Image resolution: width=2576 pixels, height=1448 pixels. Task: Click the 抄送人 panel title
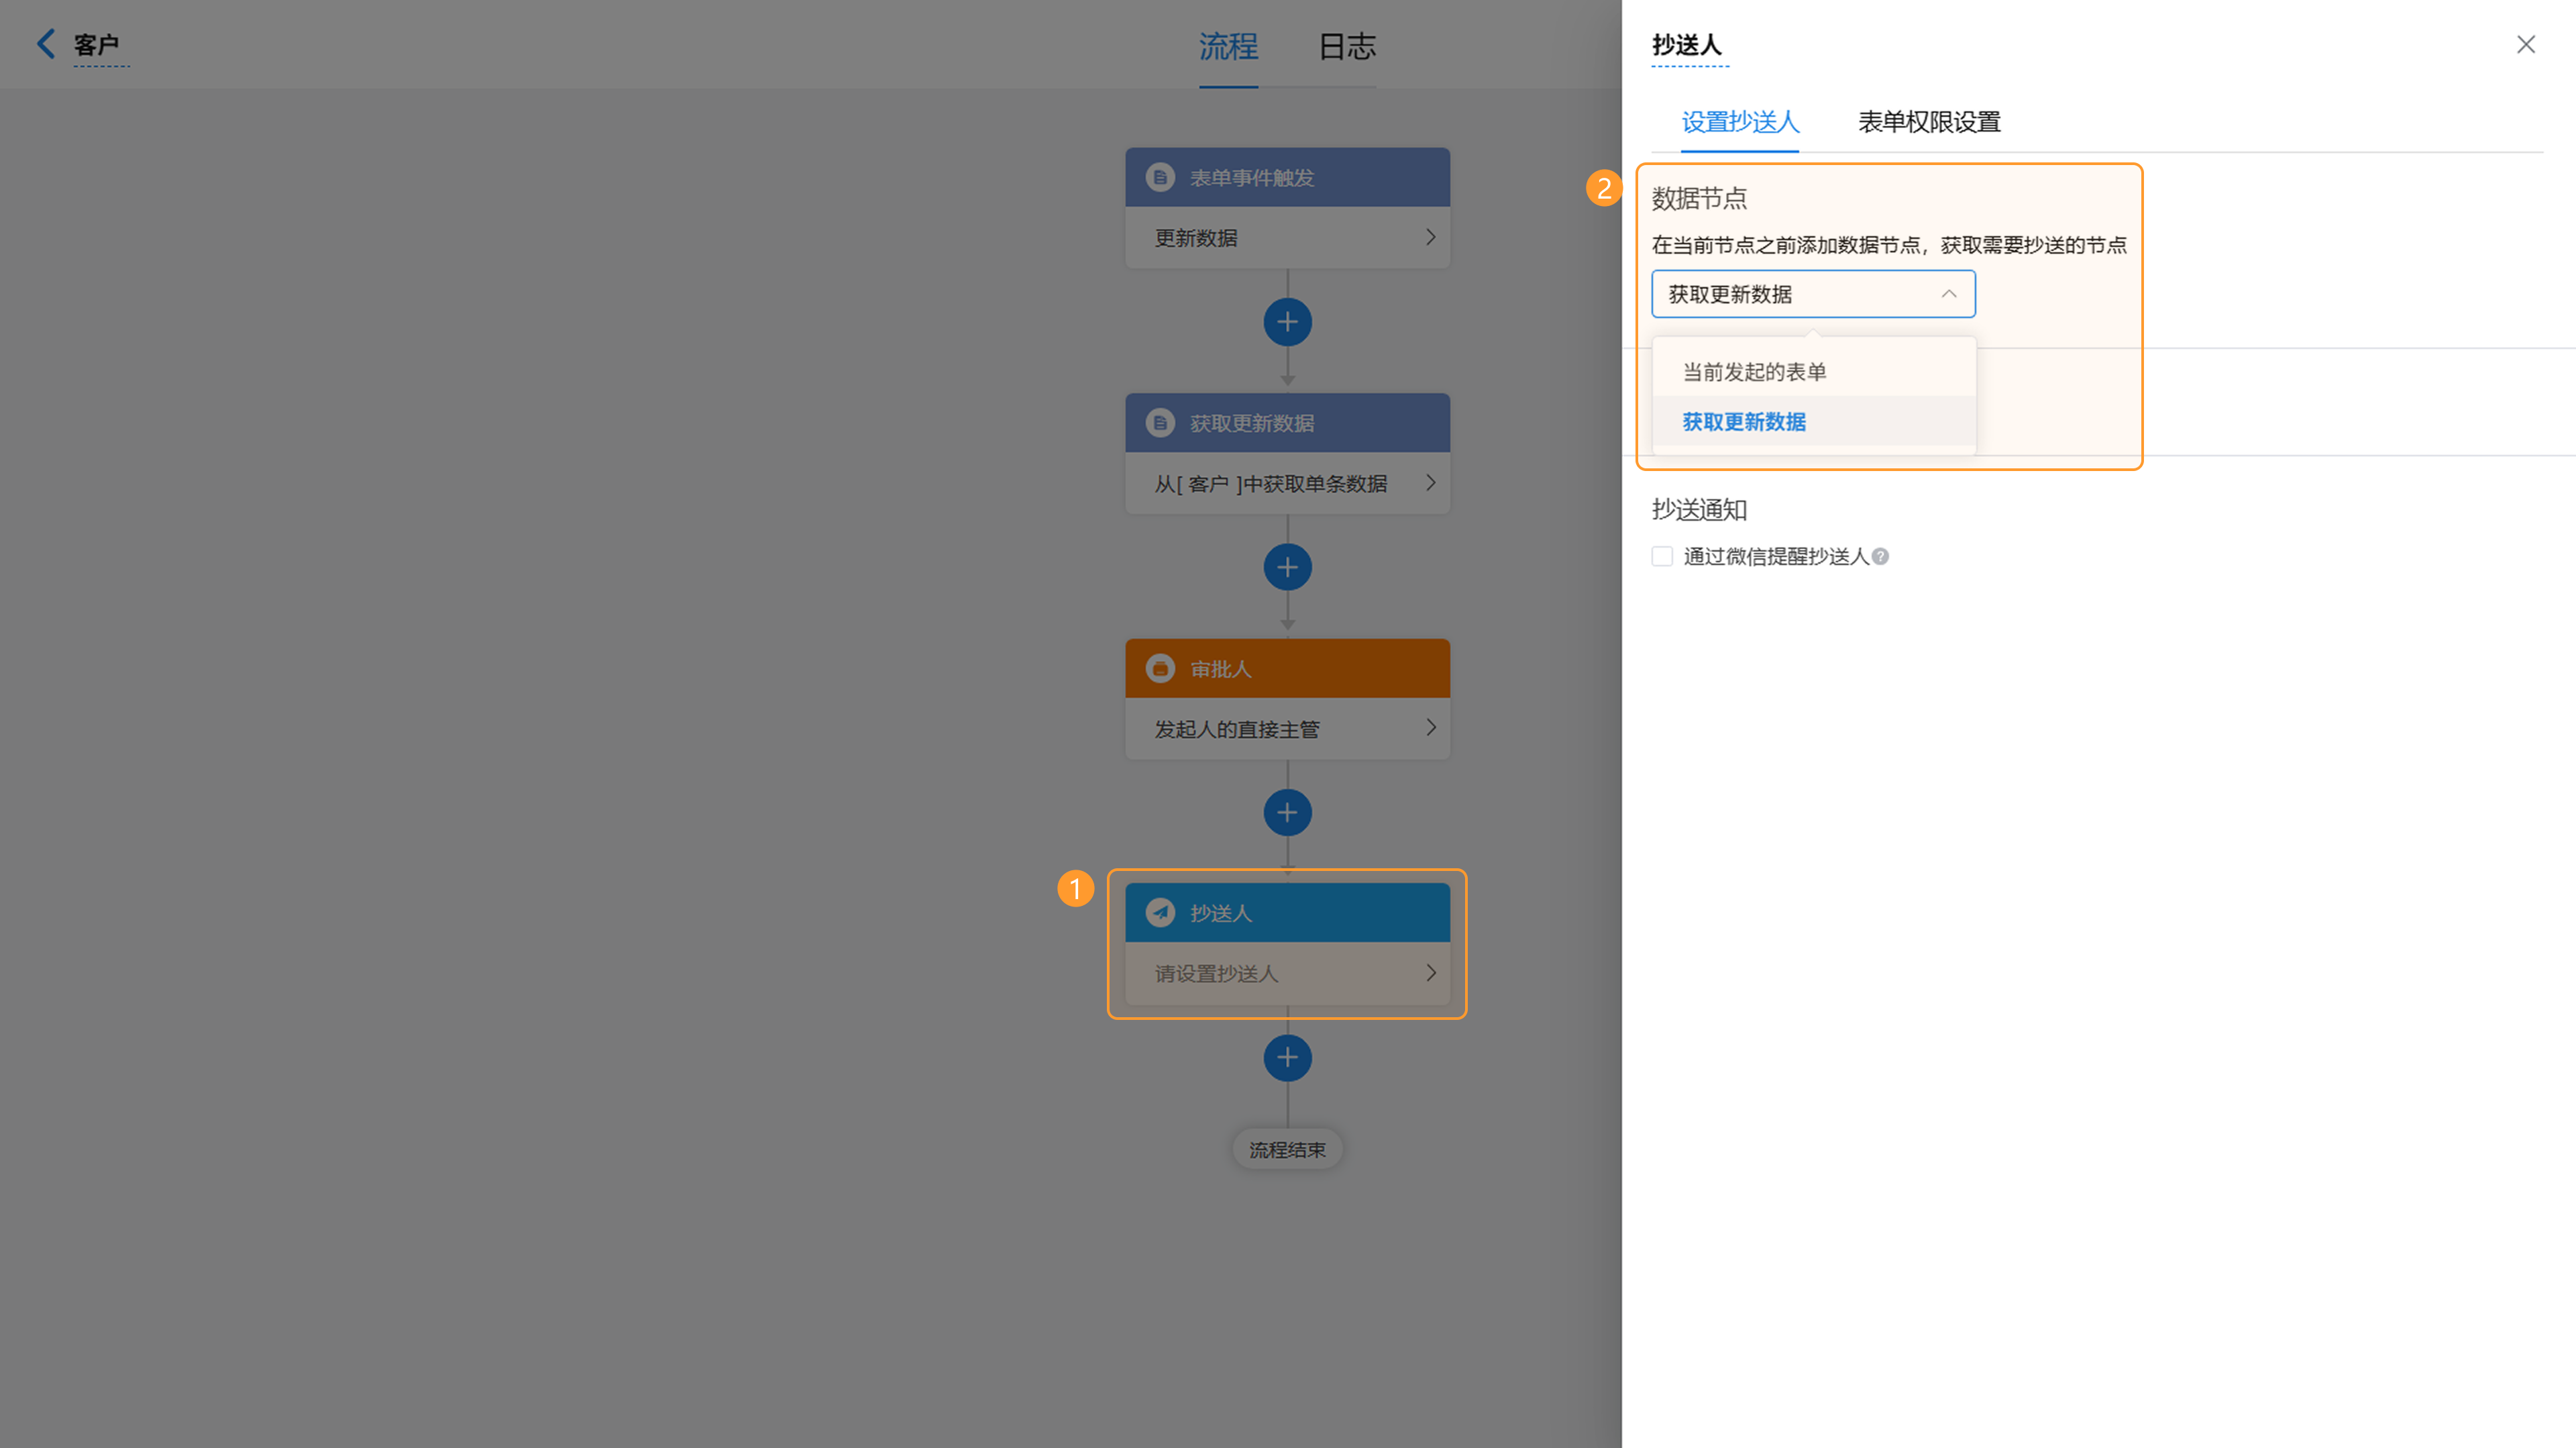tap(1686, 45)
